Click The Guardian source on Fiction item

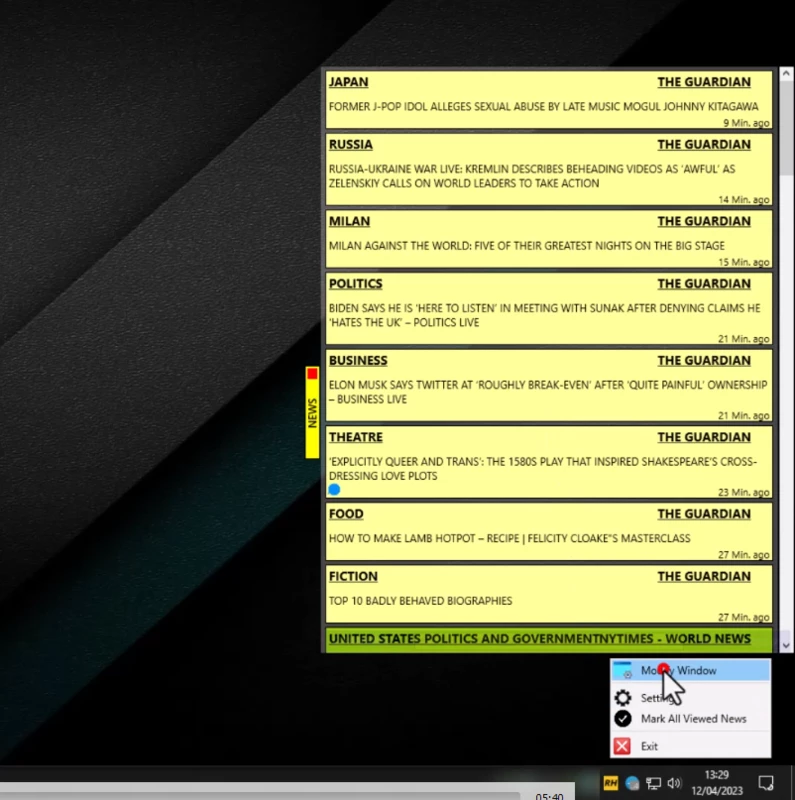(x=704, y=576)
